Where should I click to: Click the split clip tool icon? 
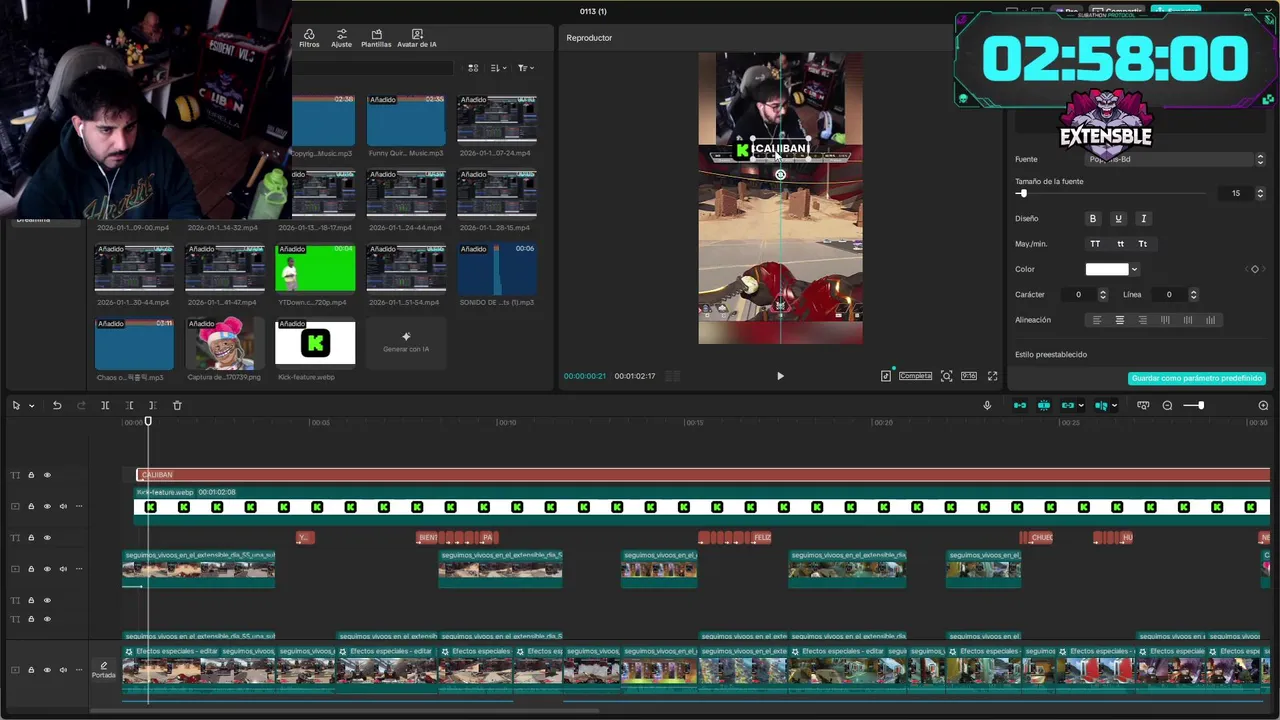pyautogui.click(x=105, y=405)
